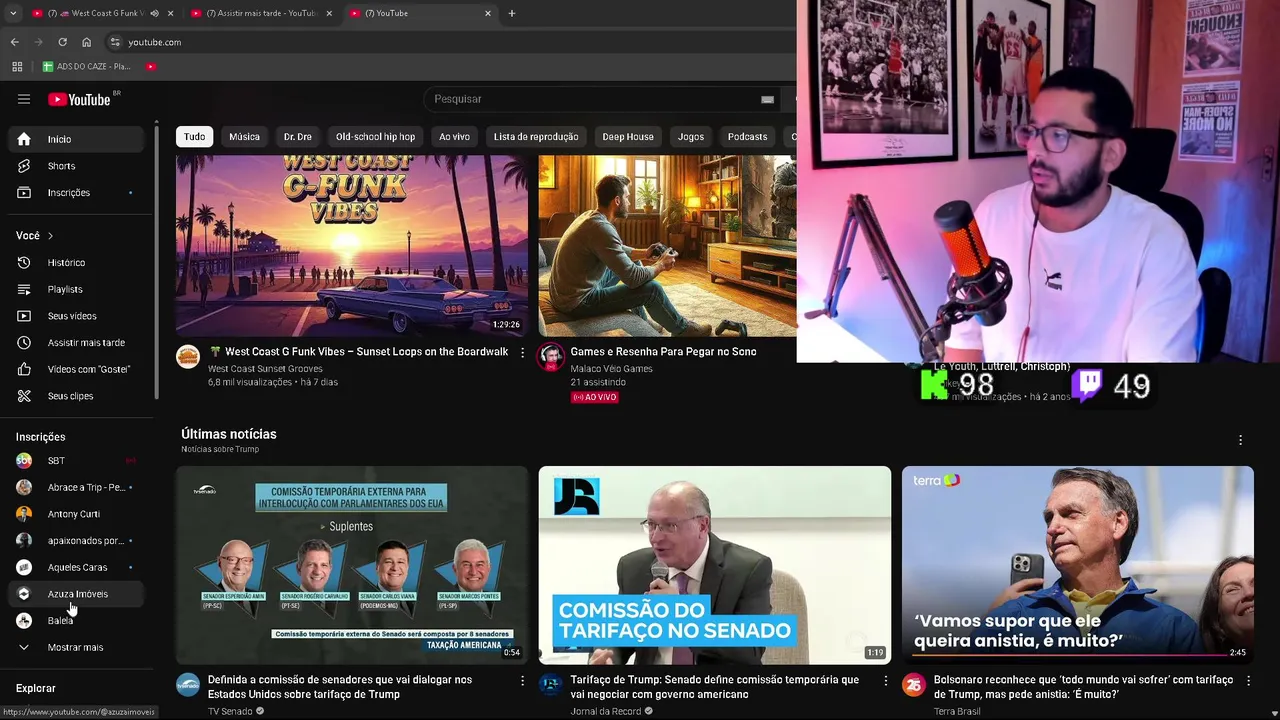Image resolution: width=1280 pixels, height=720 pixels.
Task: Select the Tudo filter chip
Action: click(x=194, y=137)
